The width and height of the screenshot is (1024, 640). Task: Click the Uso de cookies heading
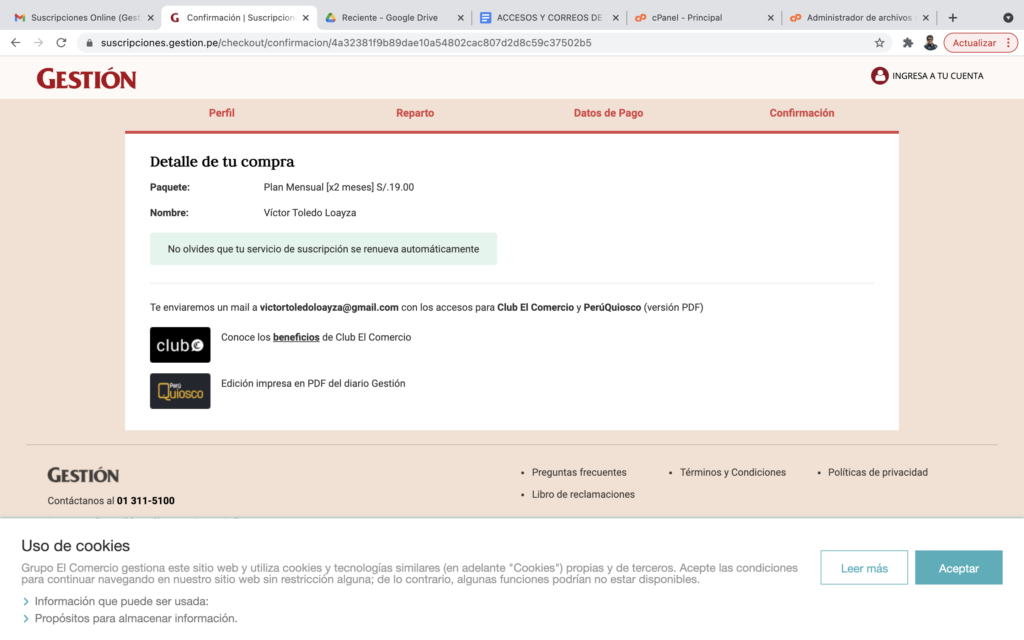pyautogui.click(x=76, y=546)
